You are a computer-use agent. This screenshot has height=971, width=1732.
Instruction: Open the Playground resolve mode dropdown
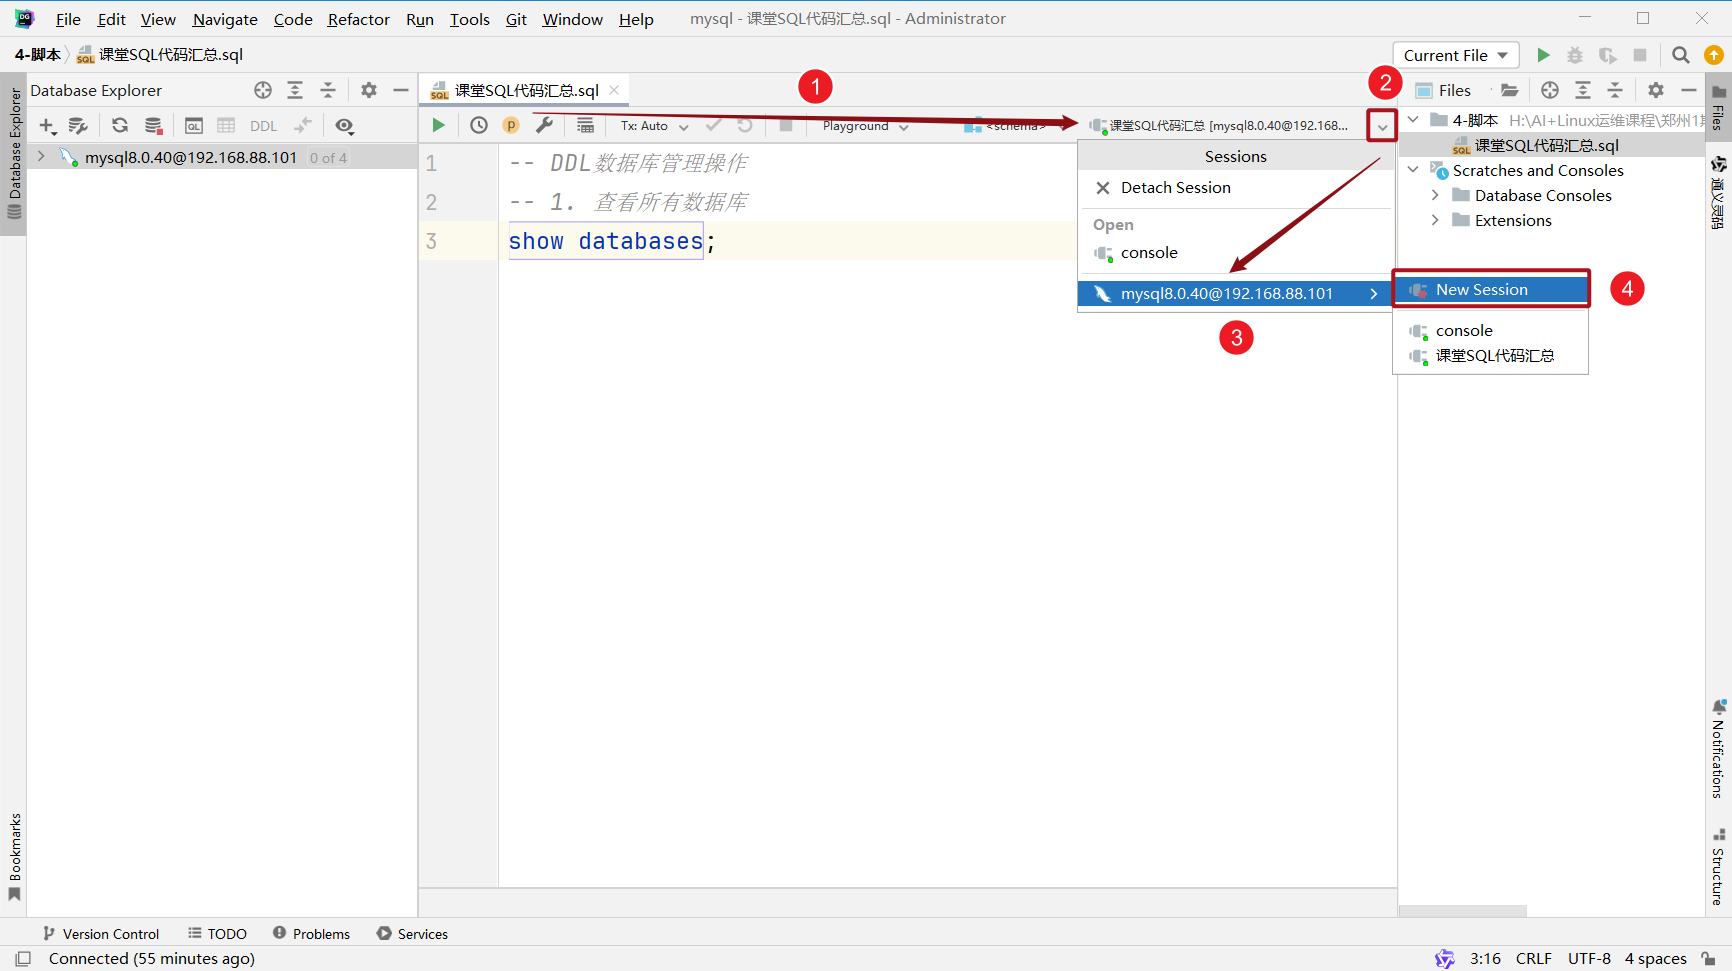[865, 126]
